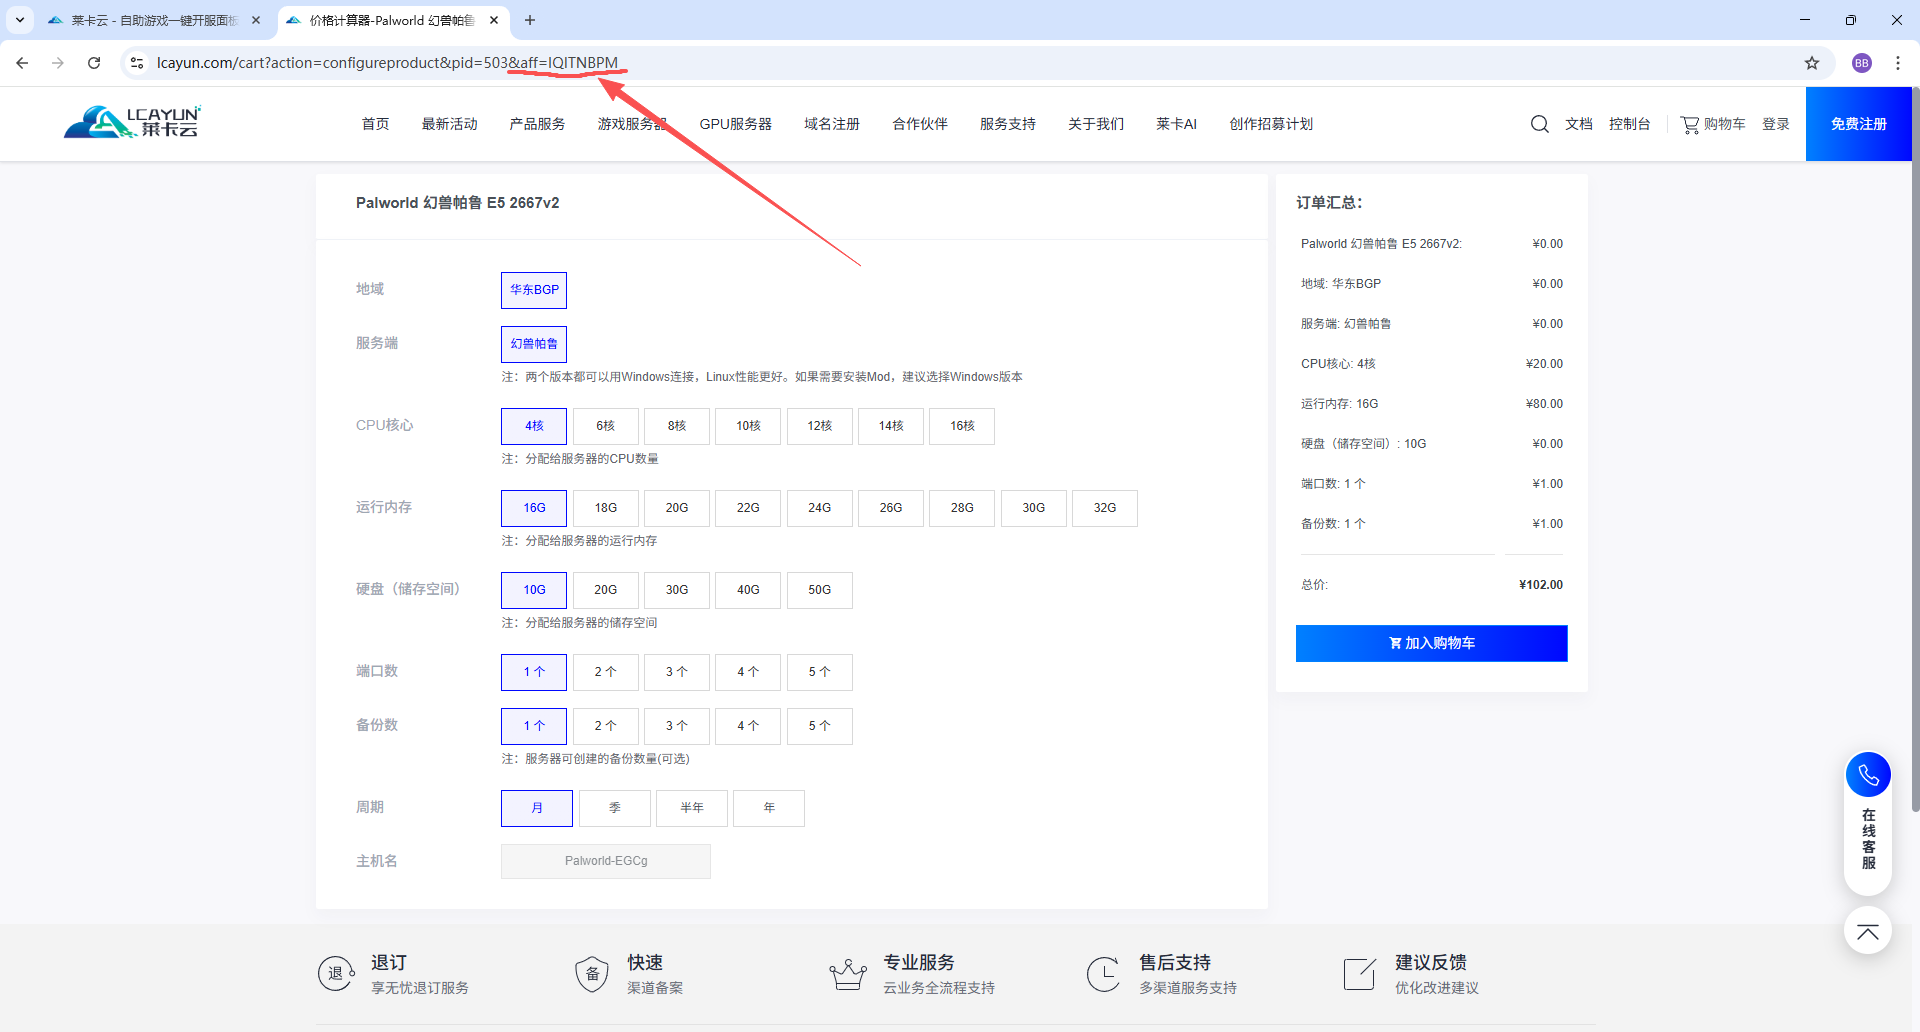Click the 免费注册 button
This screenshot has height=1032, width=1920.
point(1858,124)
